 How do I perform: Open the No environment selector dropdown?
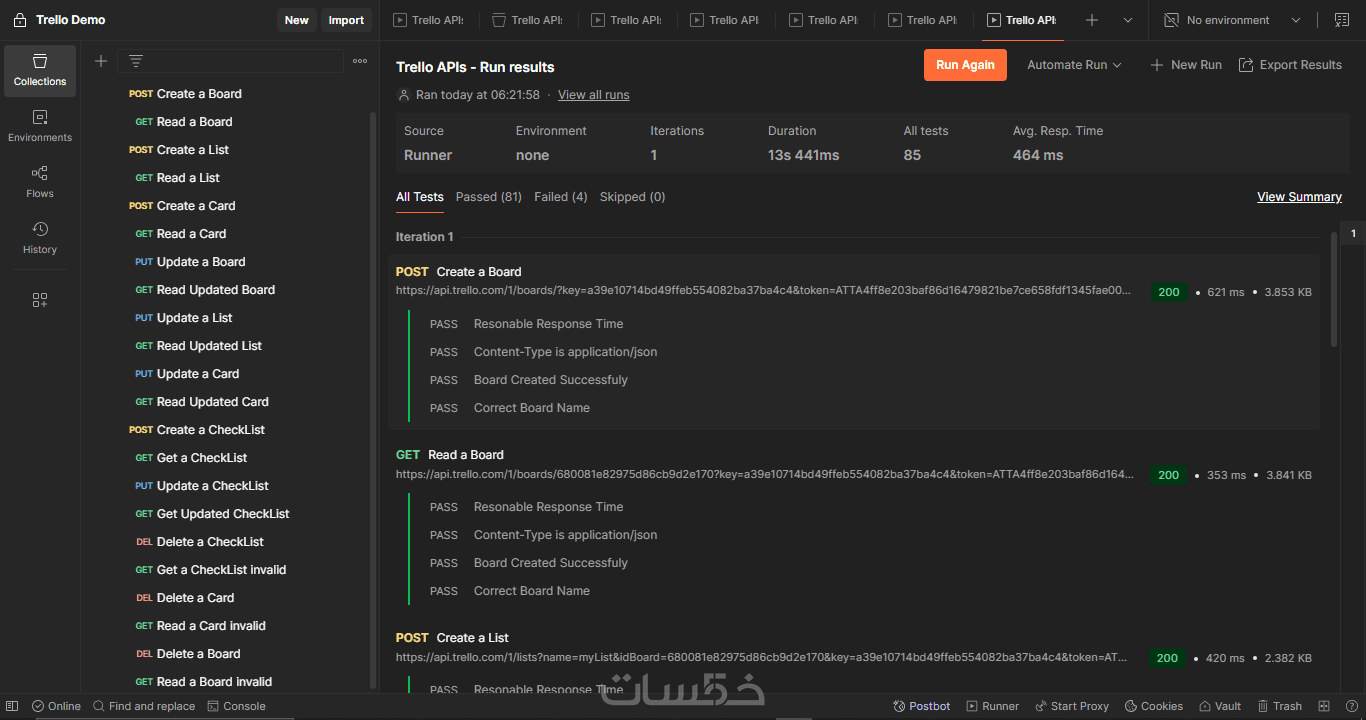point(1233,20)
